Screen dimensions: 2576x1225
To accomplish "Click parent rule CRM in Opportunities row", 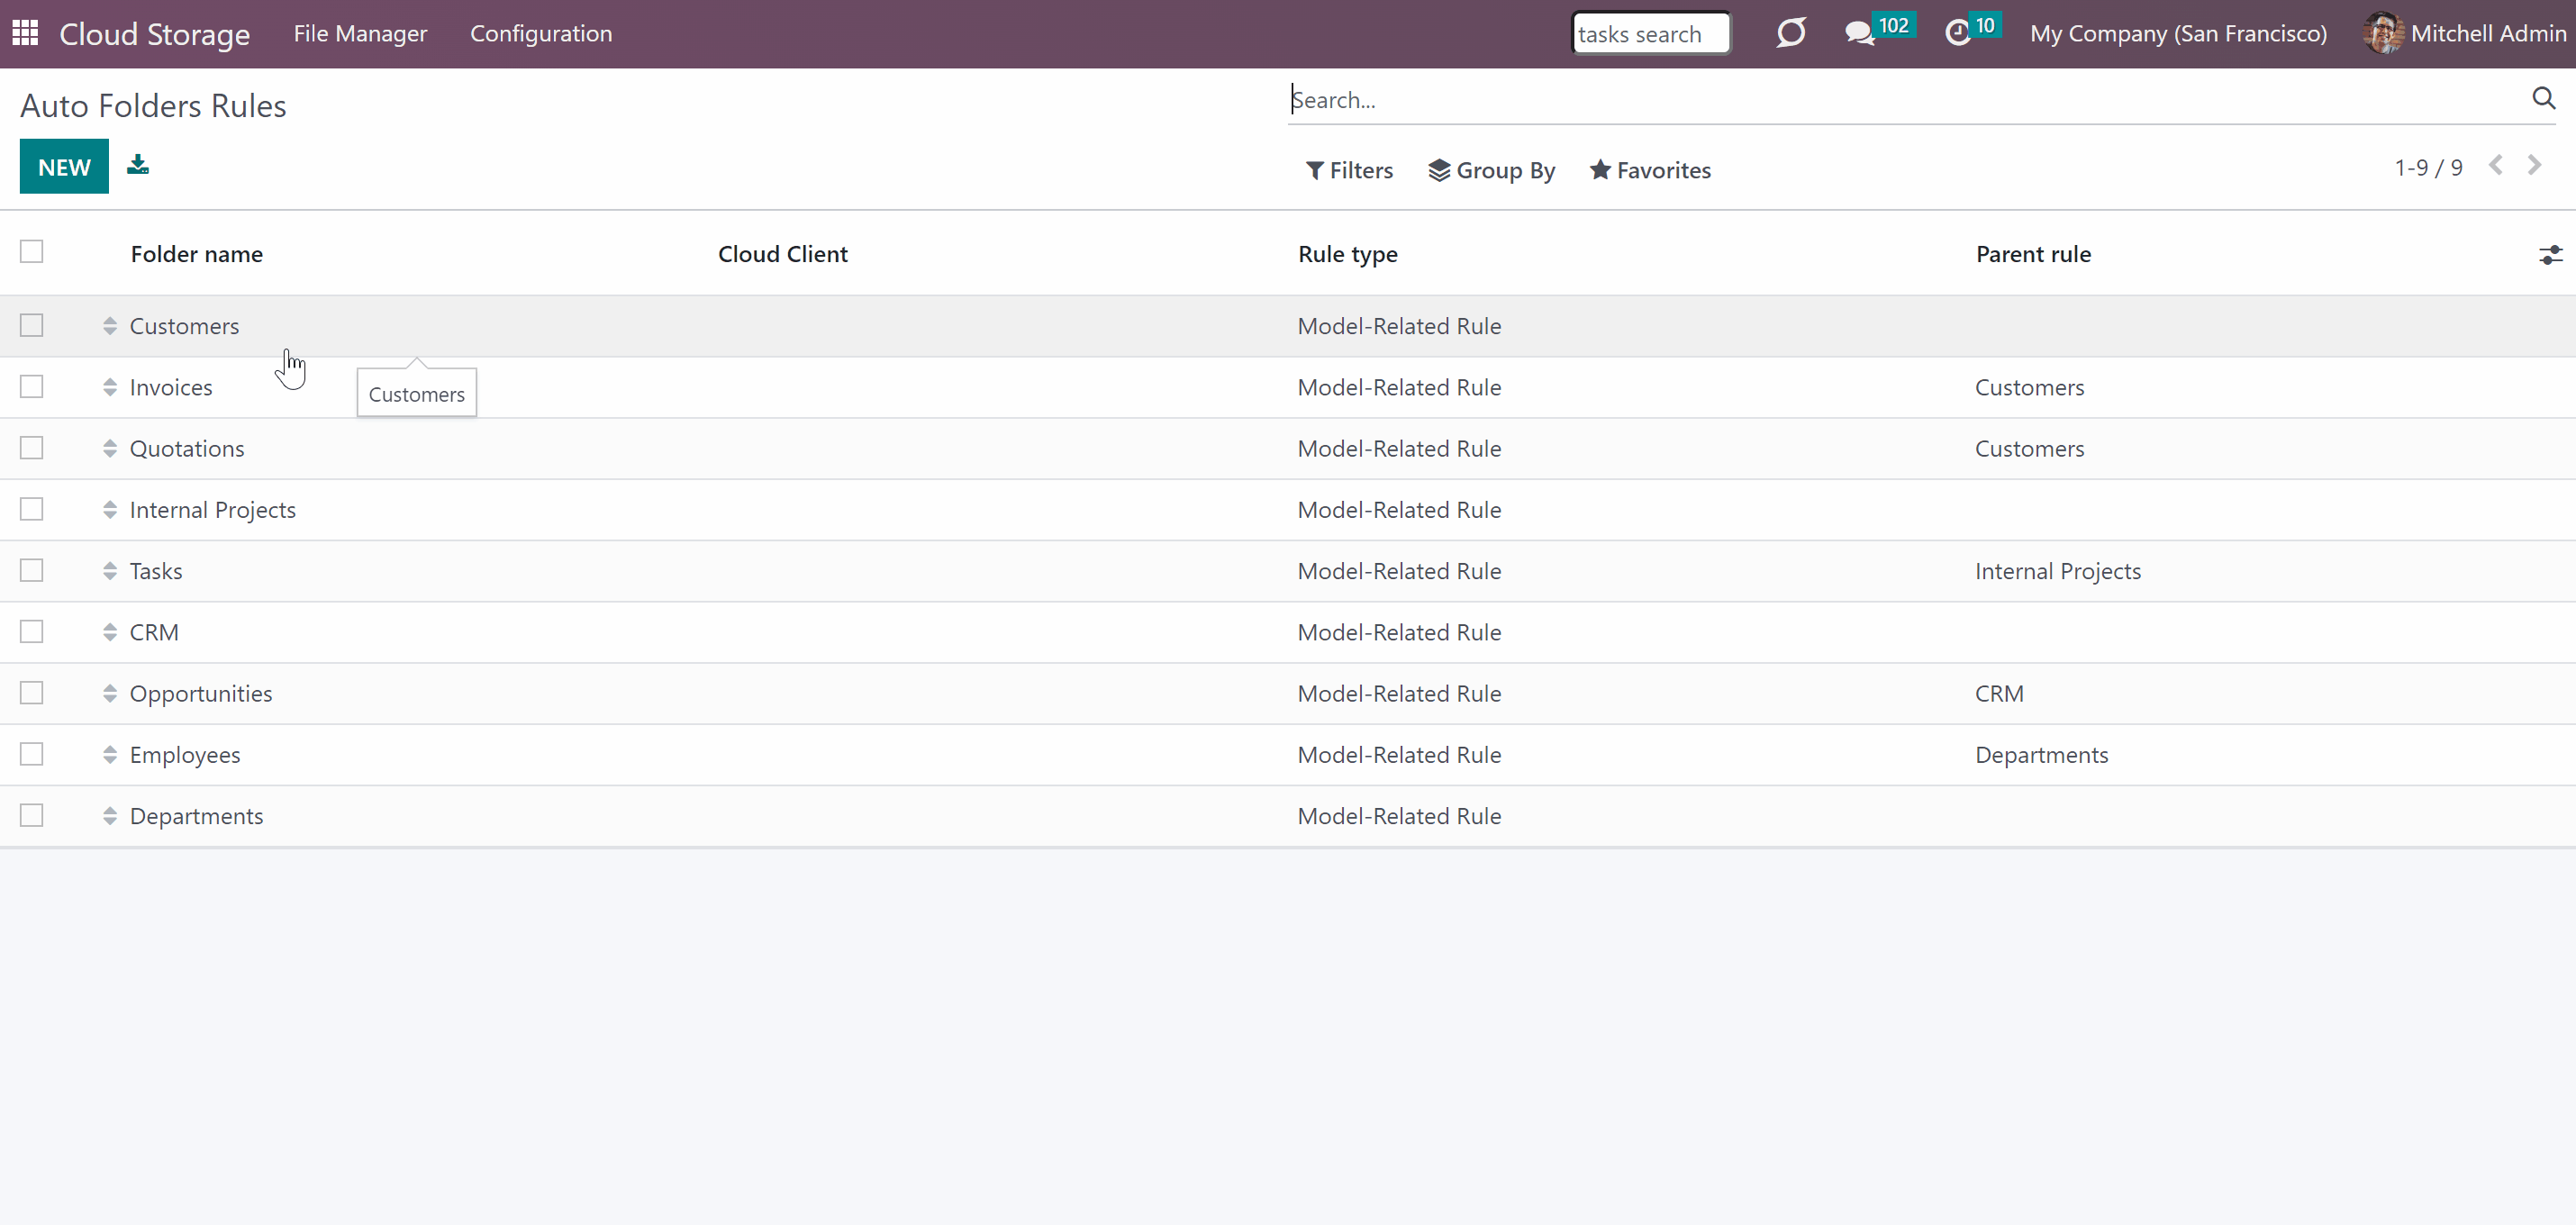I will click(1999, 693).
